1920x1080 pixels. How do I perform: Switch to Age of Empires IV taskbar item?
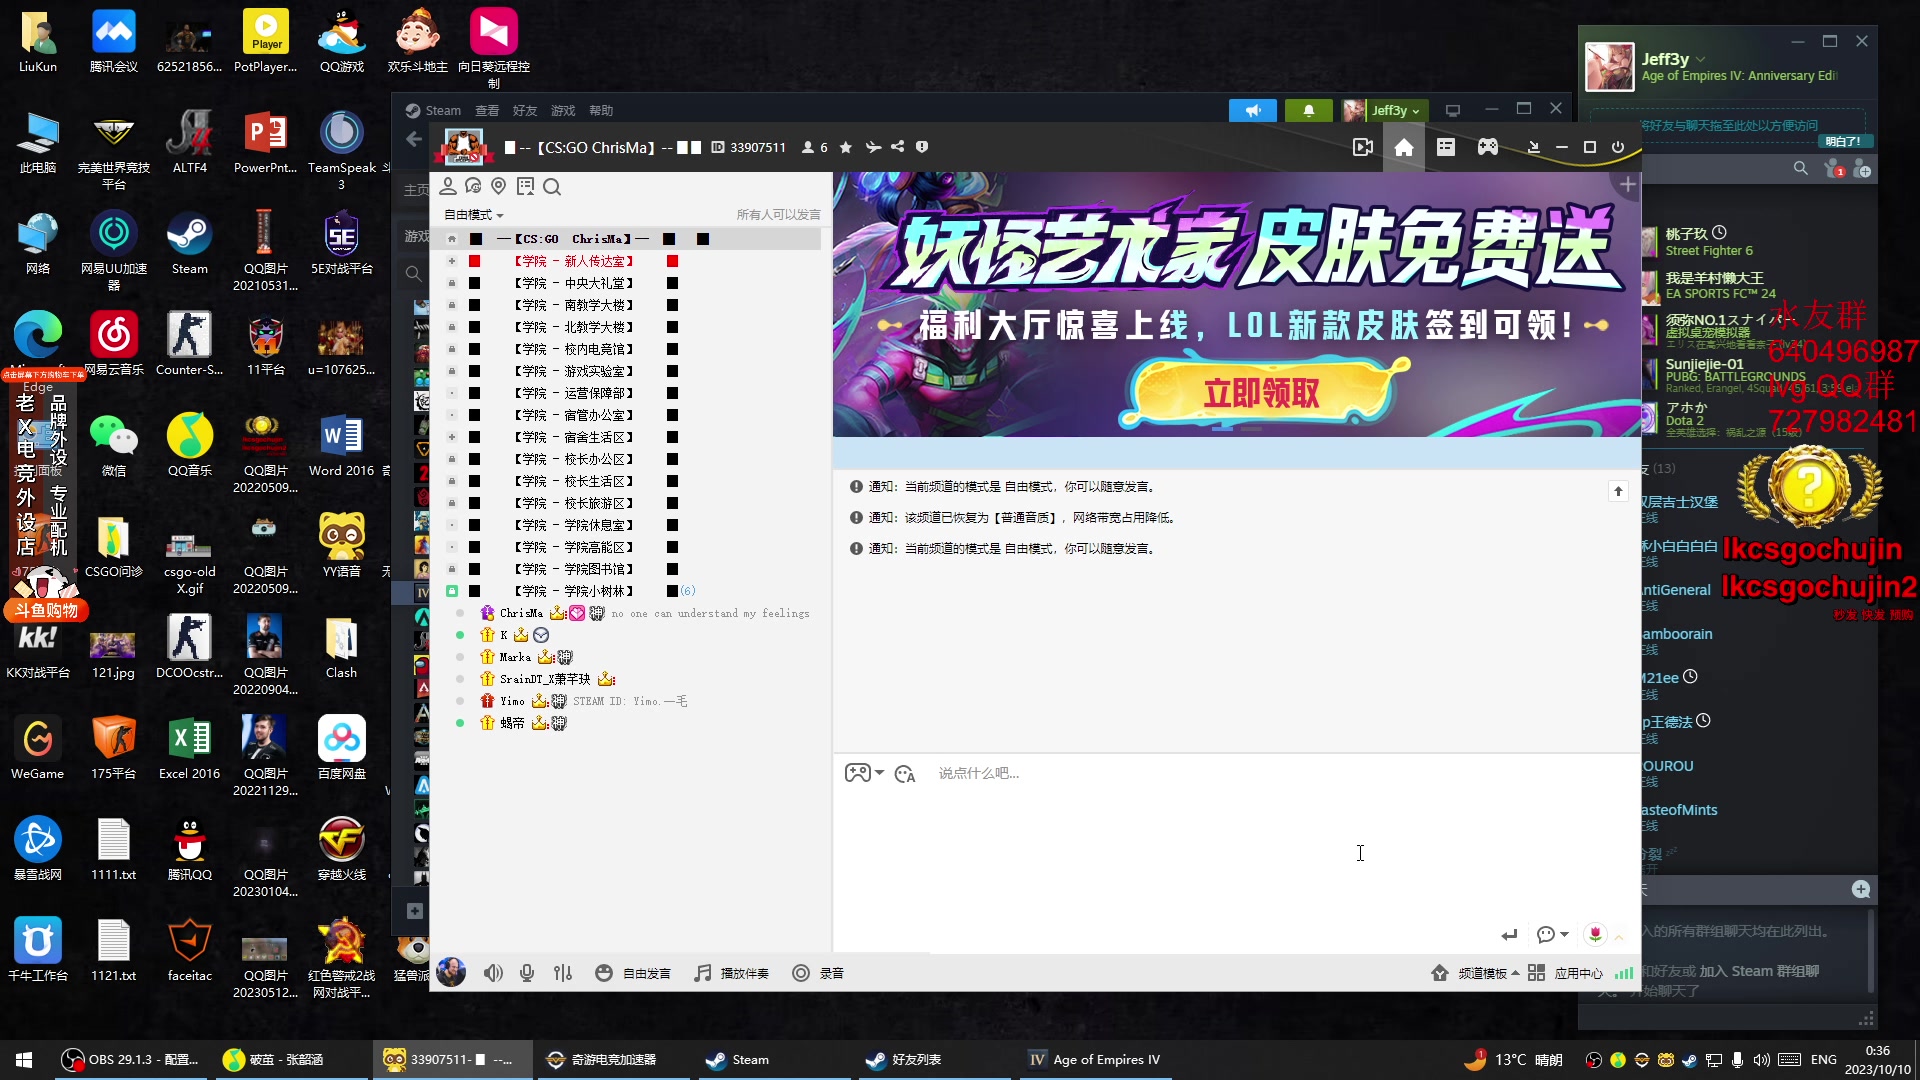(1094, 1059)
